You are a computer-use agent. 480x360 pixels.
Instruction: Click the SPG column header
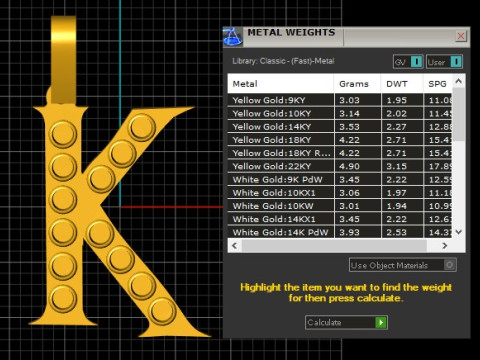pyautogui.click(x=438, y=84)
